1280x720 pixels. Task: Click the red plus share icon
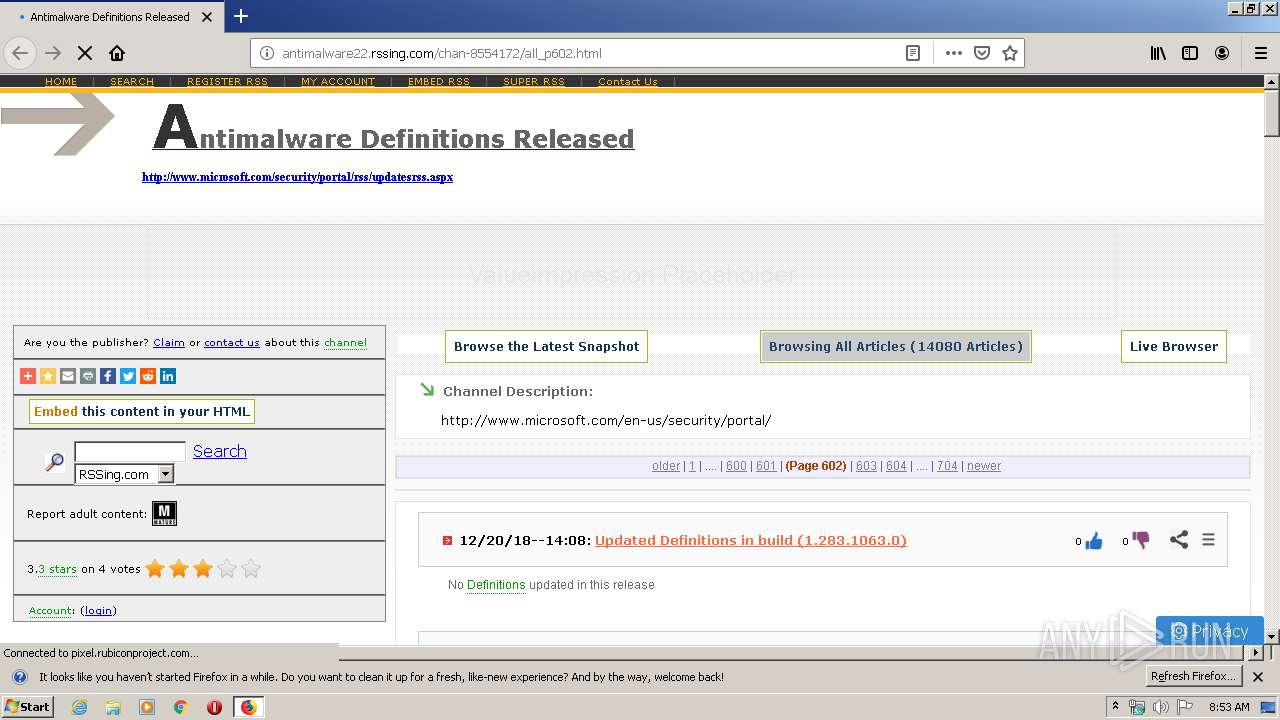coord(28,376)
